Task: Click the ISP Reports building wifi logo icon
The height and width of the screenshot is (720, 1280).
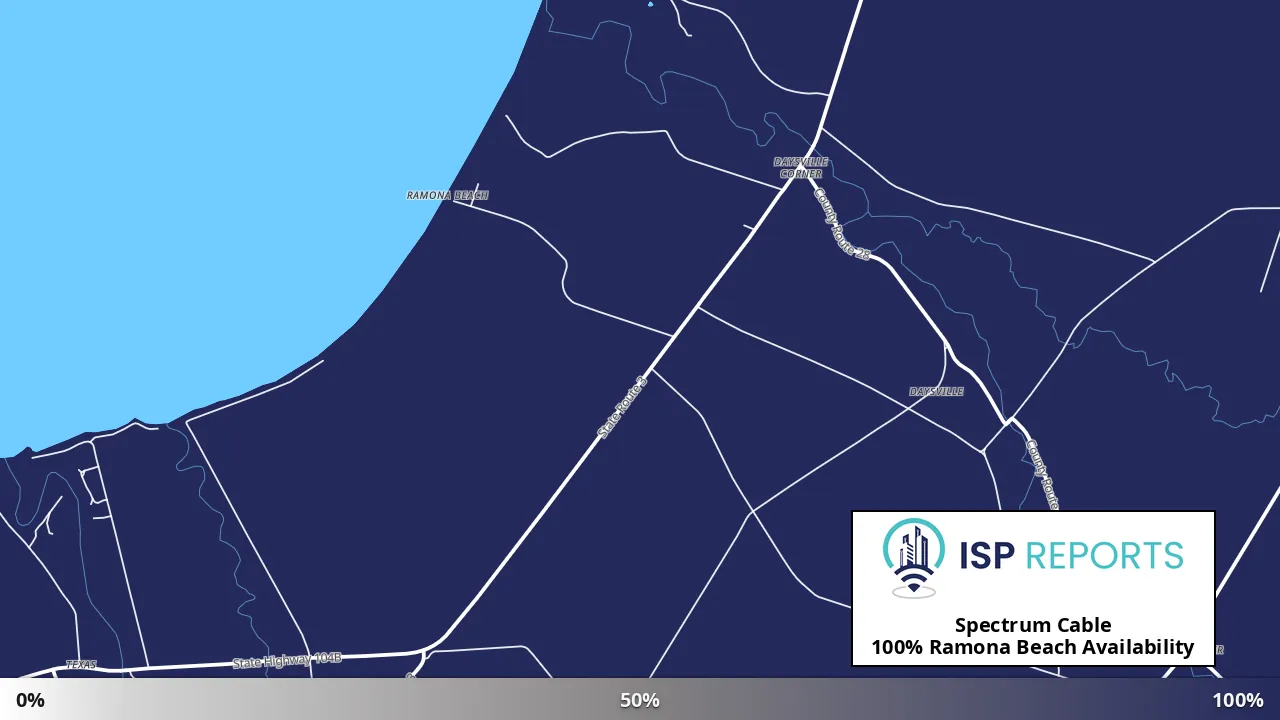Action: (913, 558)
